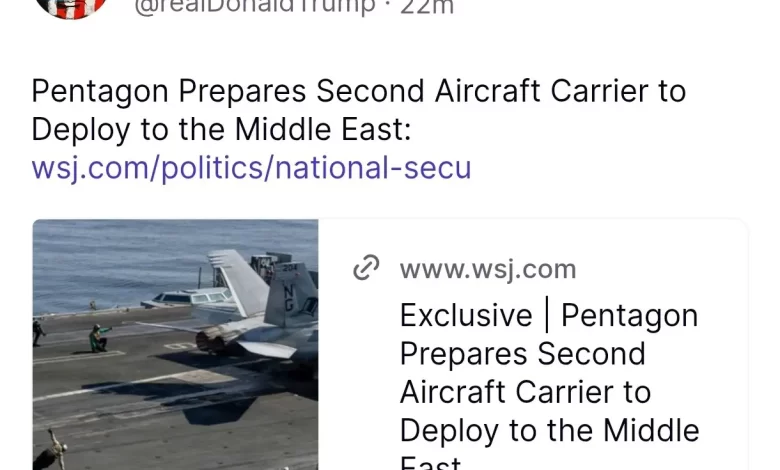Screen dimensions: 780x470
Task: Select the 'Deploy to the Middle East:' line
Action: 221,129
